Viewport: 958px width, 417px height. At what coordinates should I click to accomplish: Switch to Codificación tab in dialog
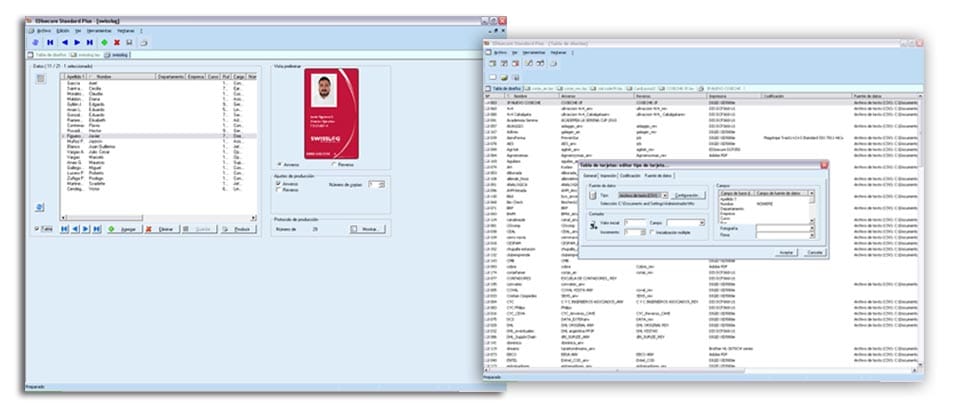629,175
